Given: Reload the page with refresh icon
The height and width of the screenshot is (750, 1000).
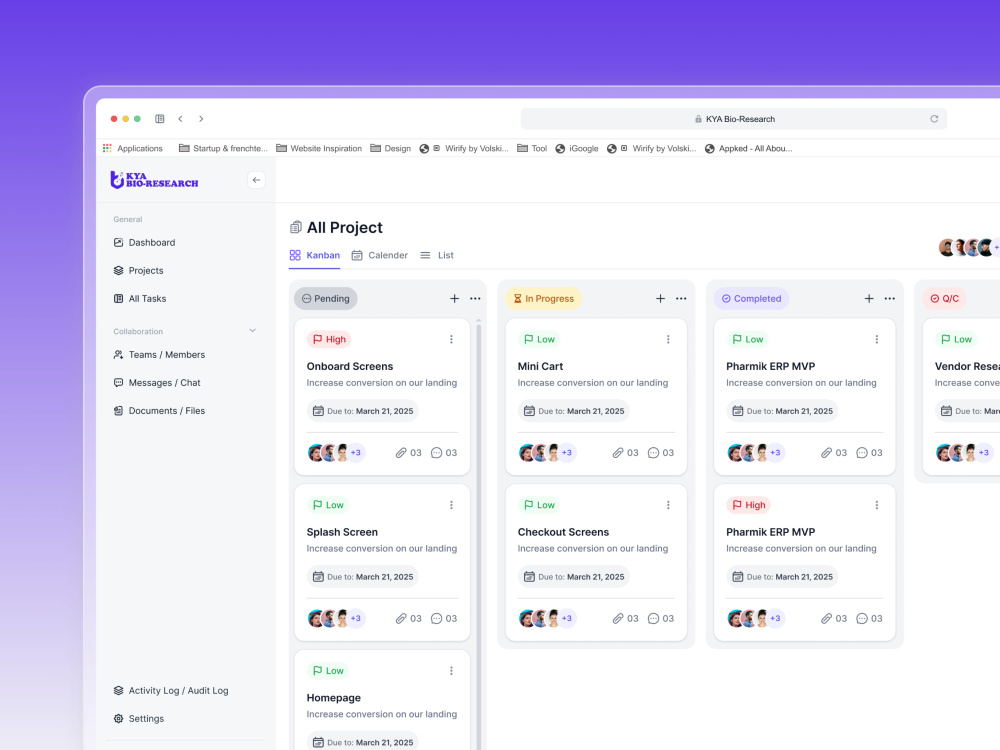Looking at the screenshot, I should point(934,119).
